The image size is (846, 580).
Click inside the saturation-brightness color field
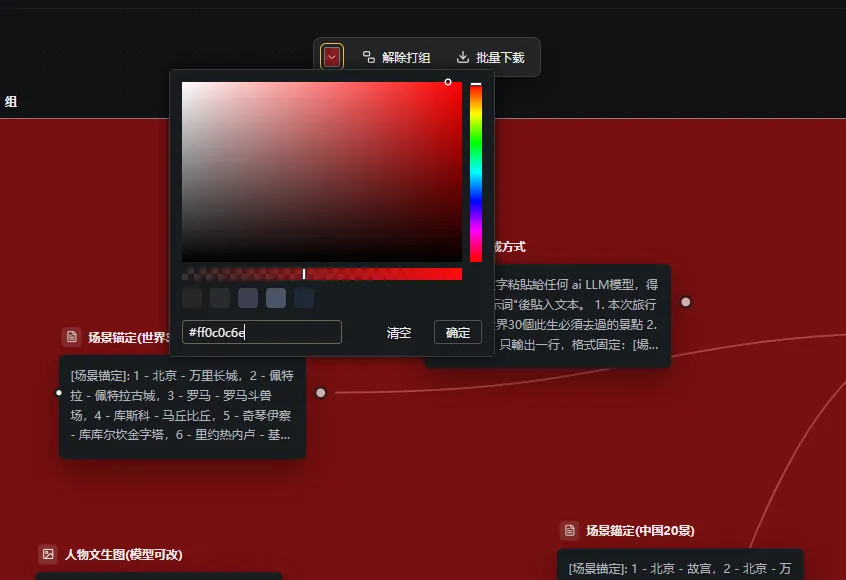[322, 172]
